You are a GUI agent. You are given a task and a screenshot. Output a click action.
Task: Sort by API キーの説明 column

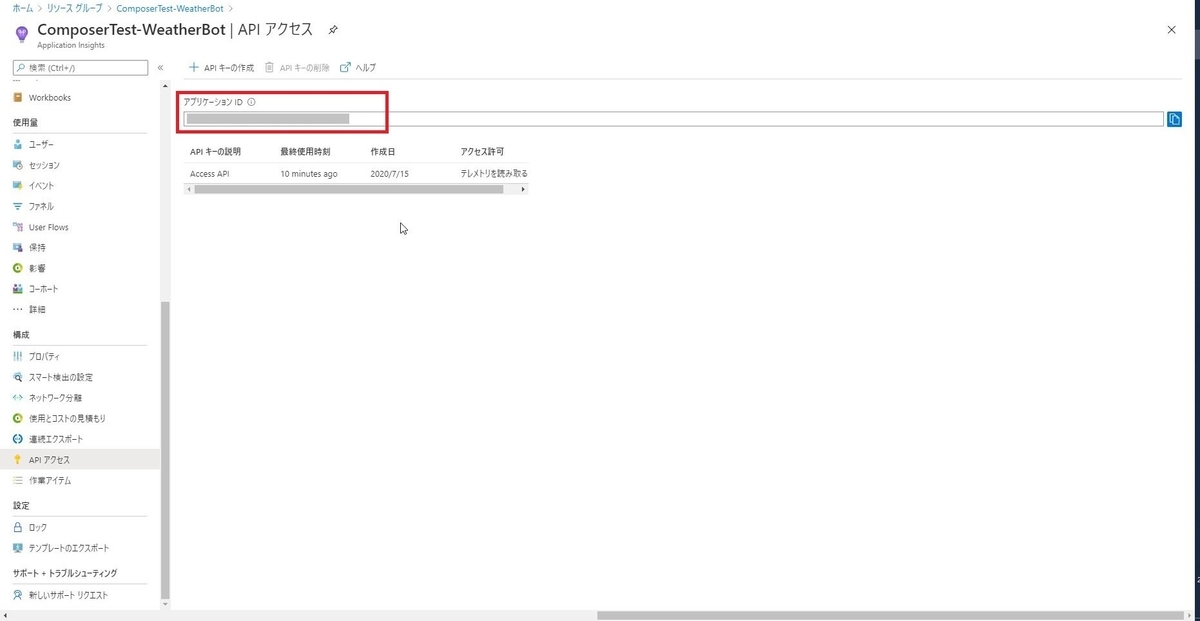click(216, 152)
